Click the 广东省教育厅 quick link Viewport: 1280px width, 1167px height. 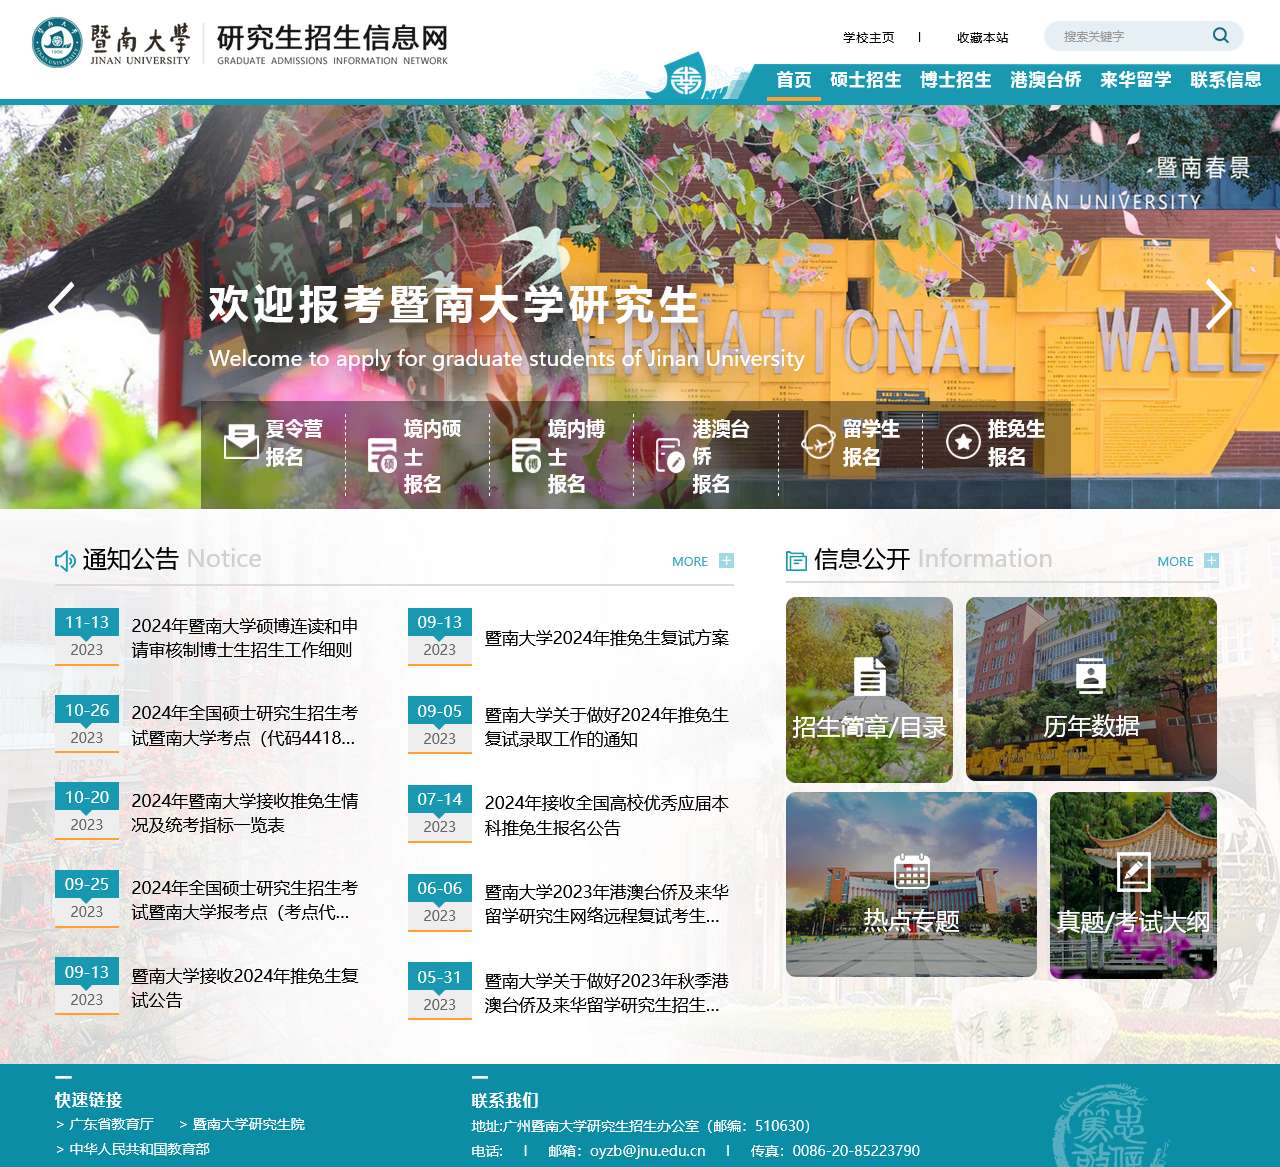[111, 1125]
